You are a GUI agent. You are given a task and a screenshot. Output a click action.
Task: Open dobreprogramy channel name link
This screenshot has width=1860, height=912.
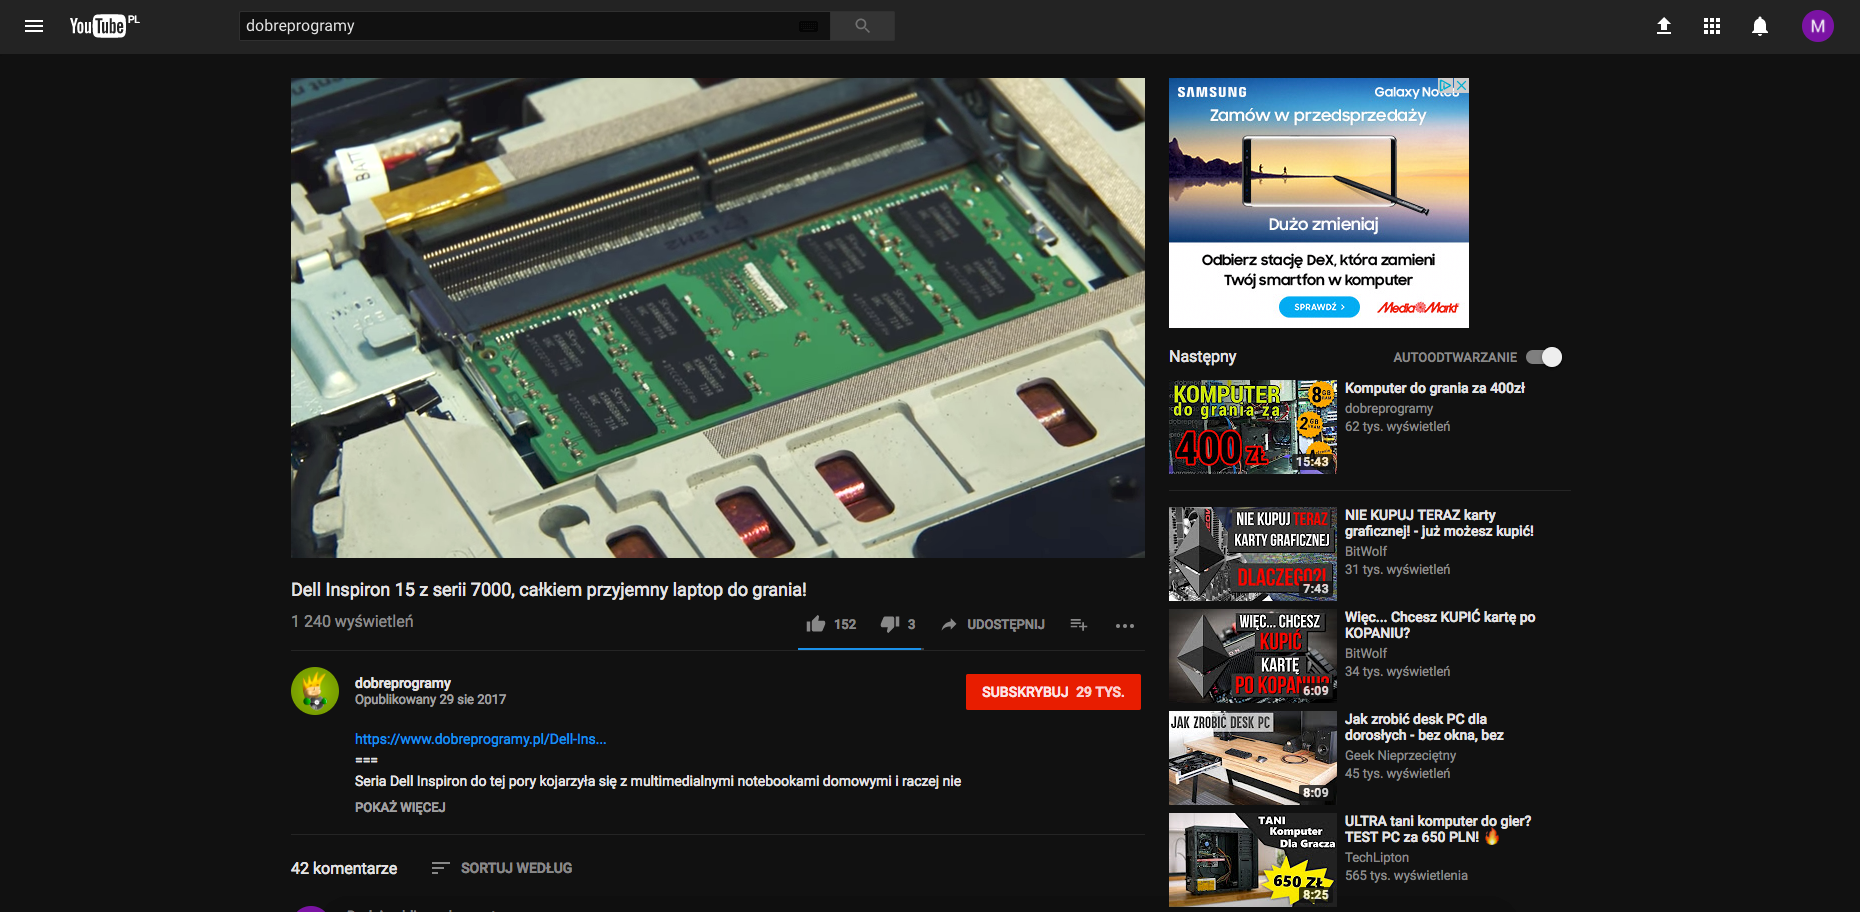coord(403,683)
